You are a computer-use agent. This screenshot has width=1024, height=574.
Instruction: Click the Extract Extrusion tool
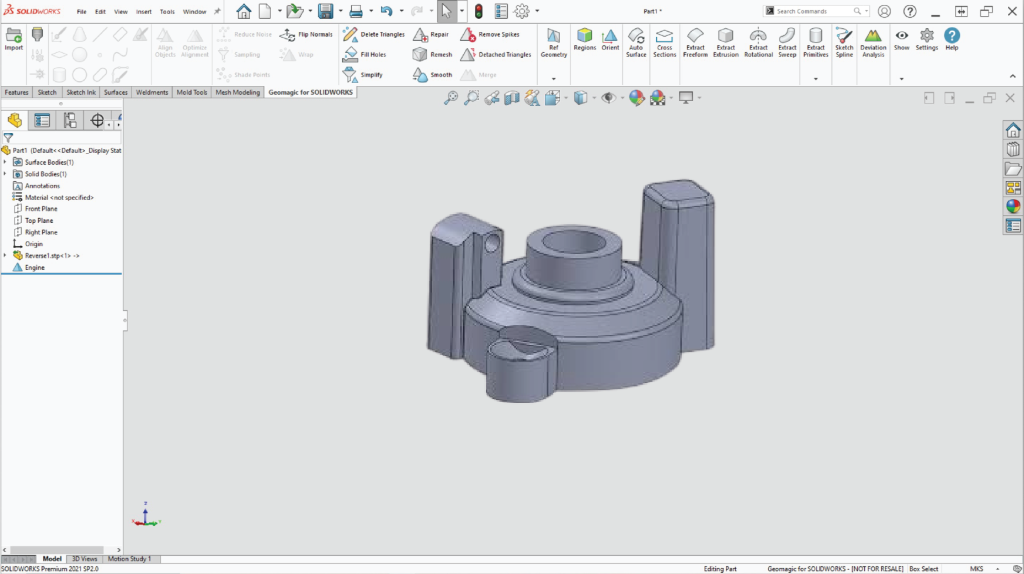726,40
